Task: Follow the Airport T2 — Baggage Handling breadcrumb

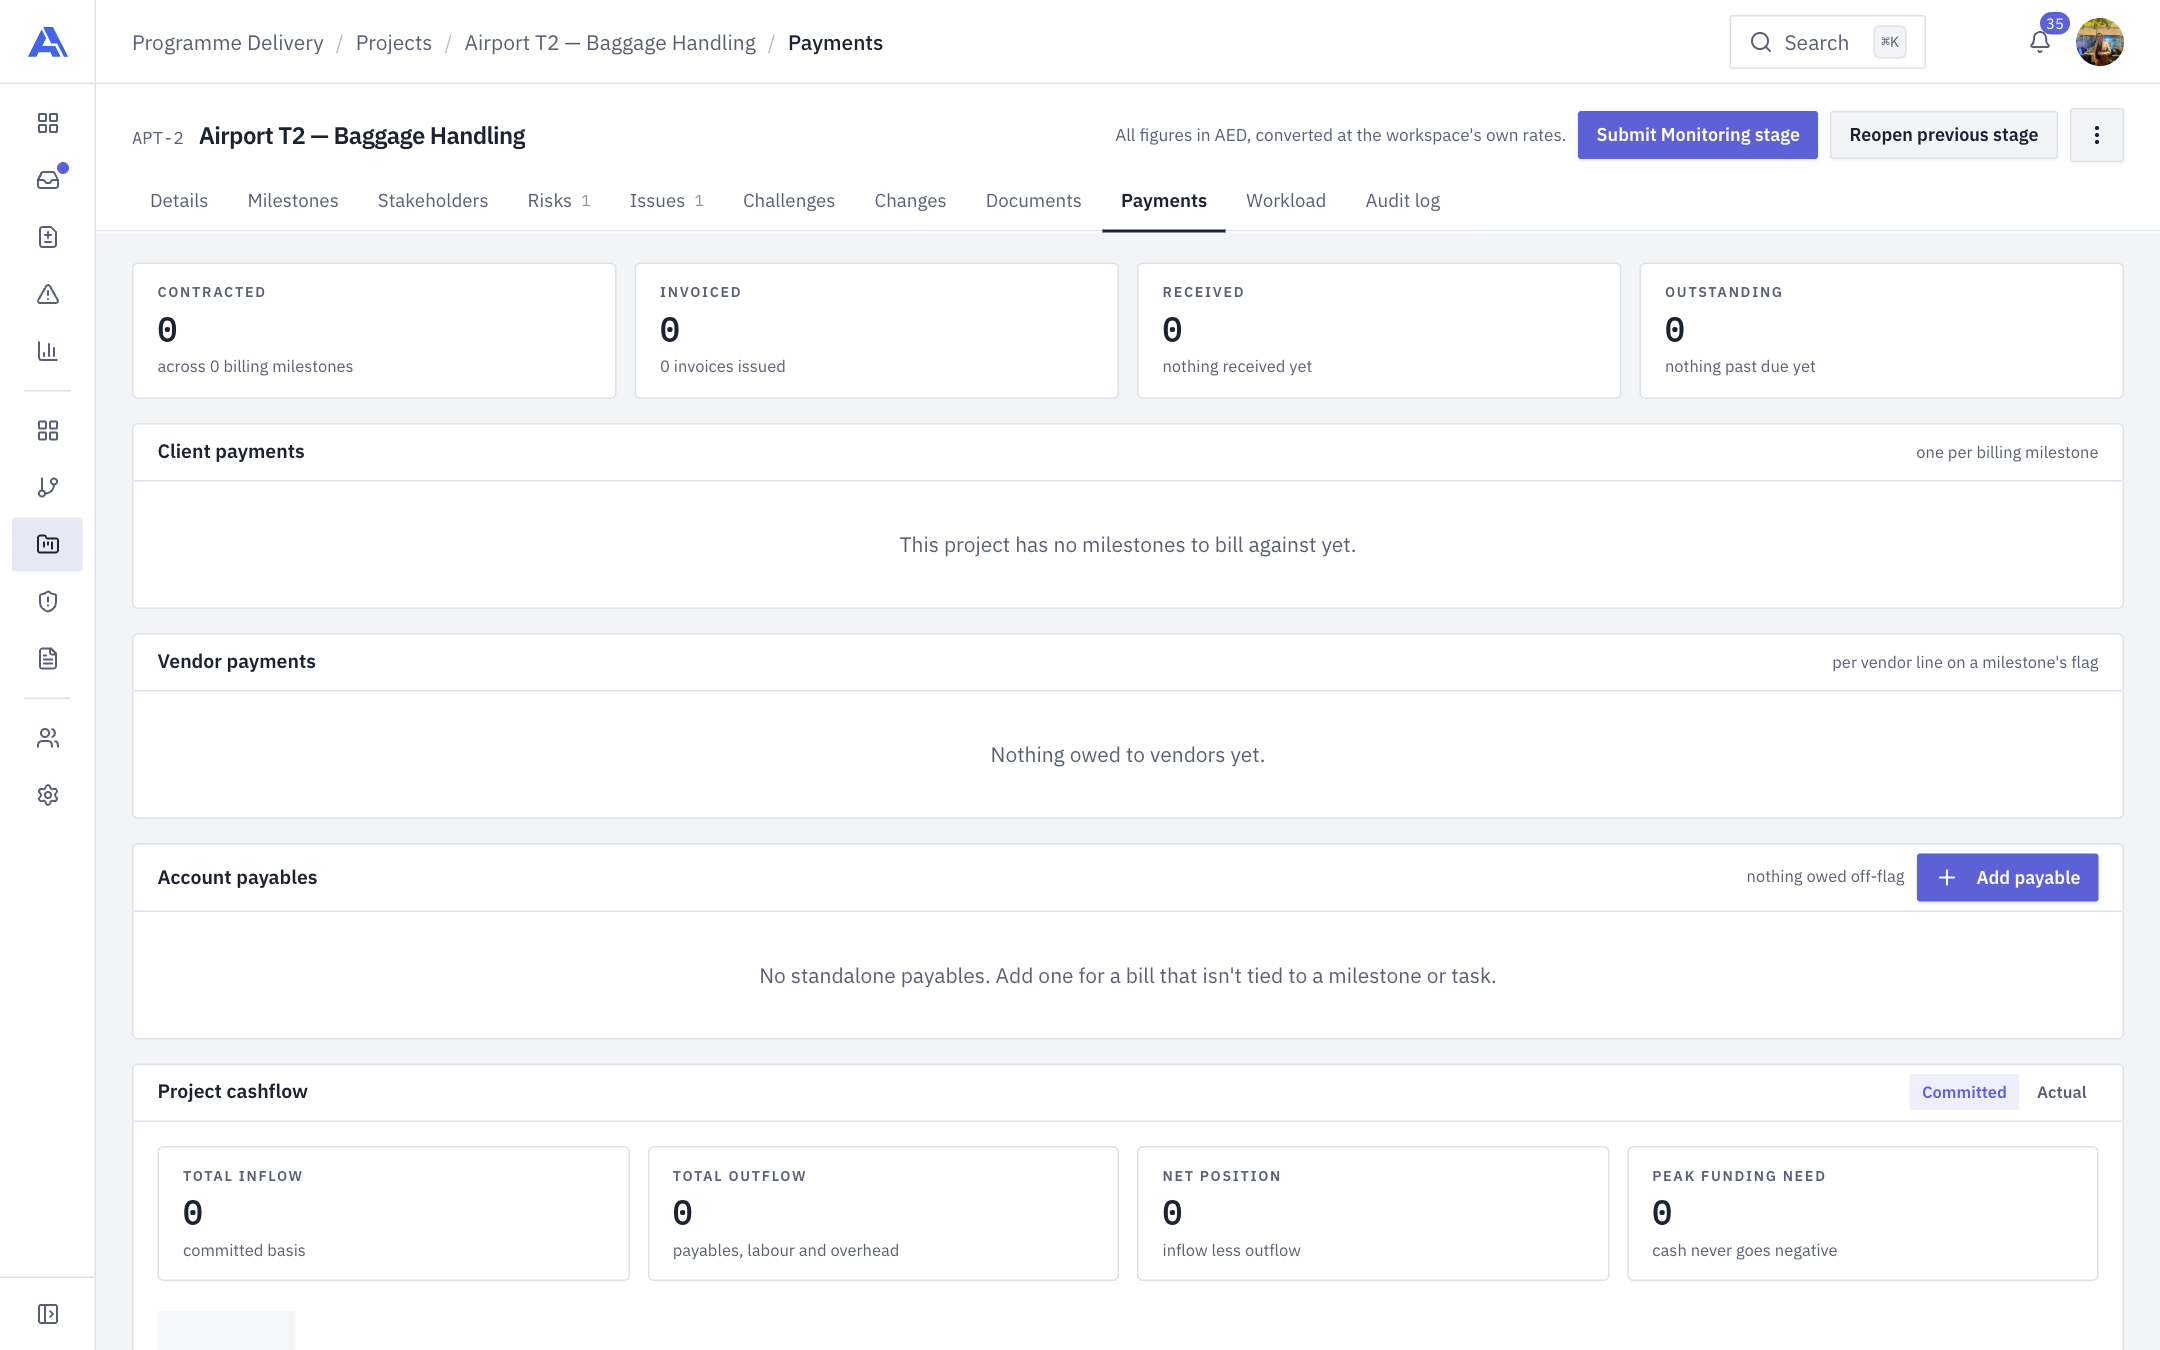Action: 610,43
